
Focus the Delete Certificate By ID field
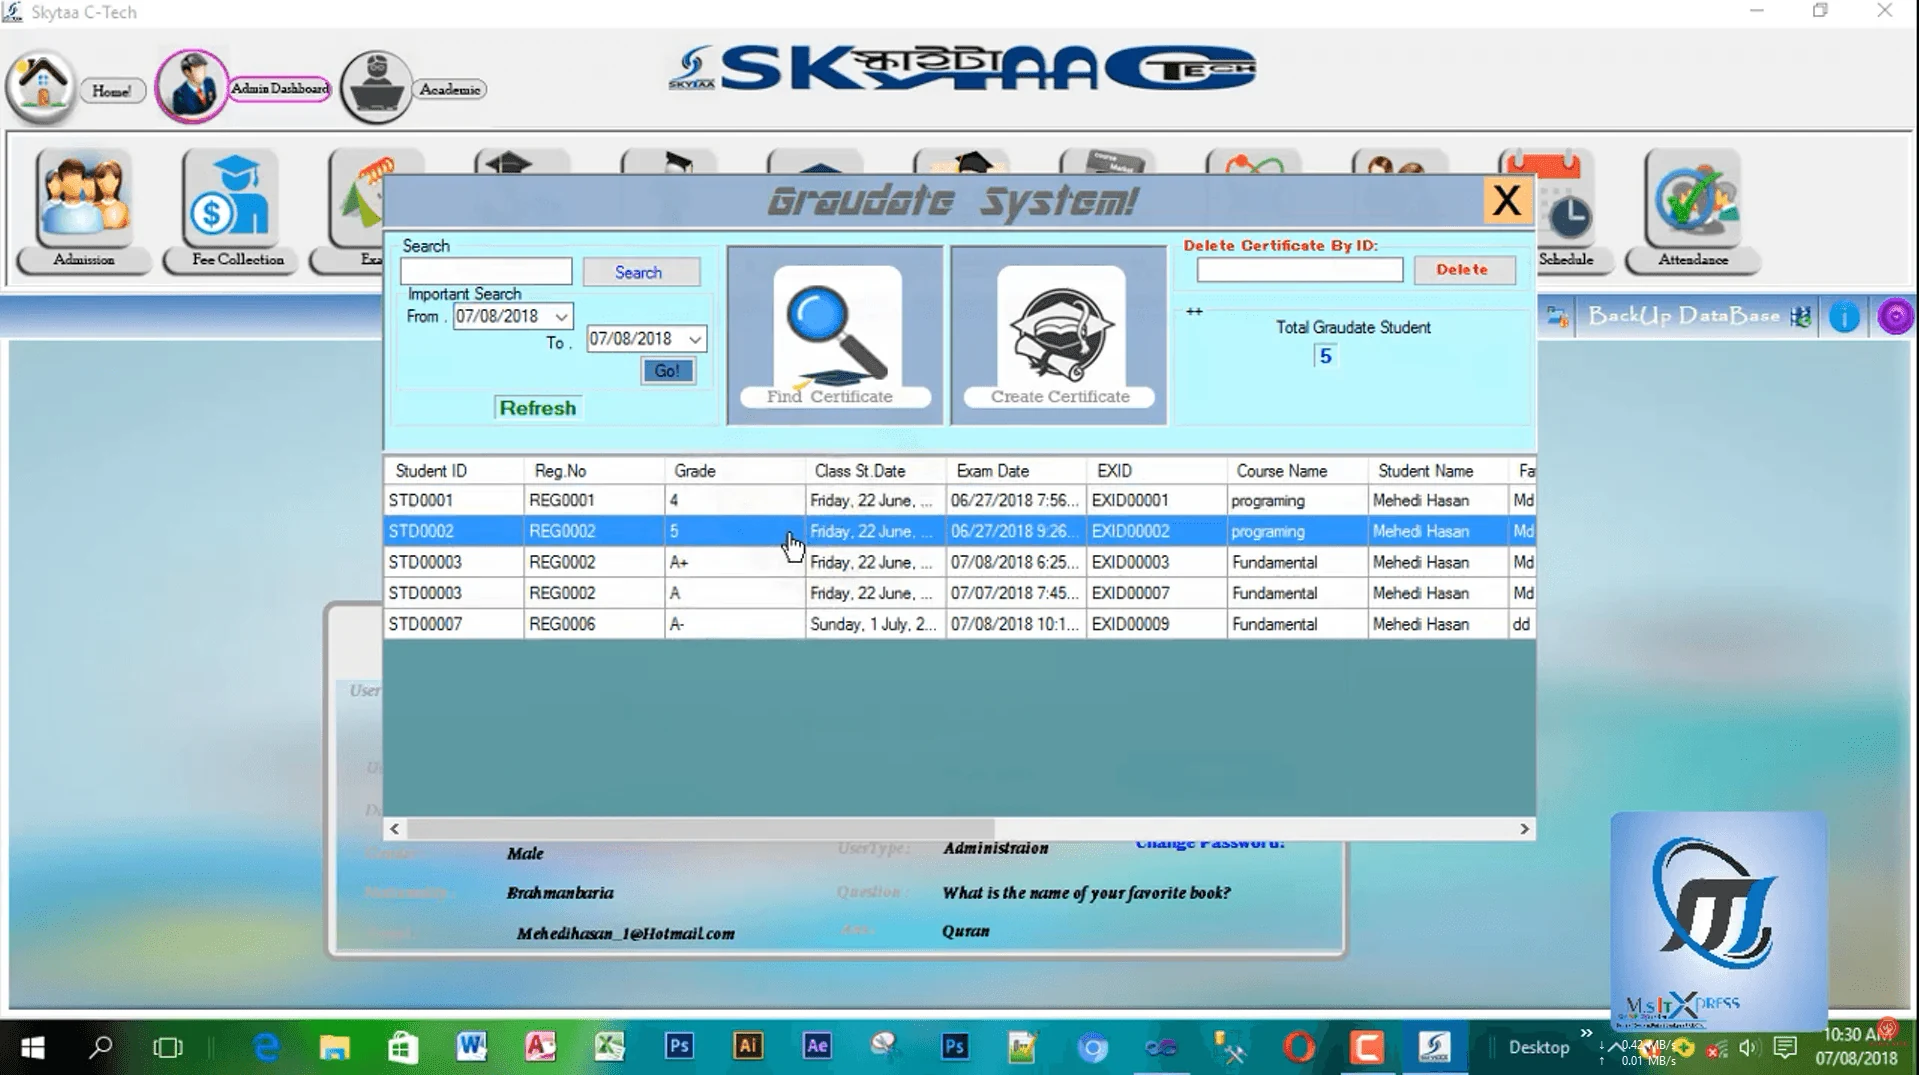pyautogui.click(x=1299, y=270)
